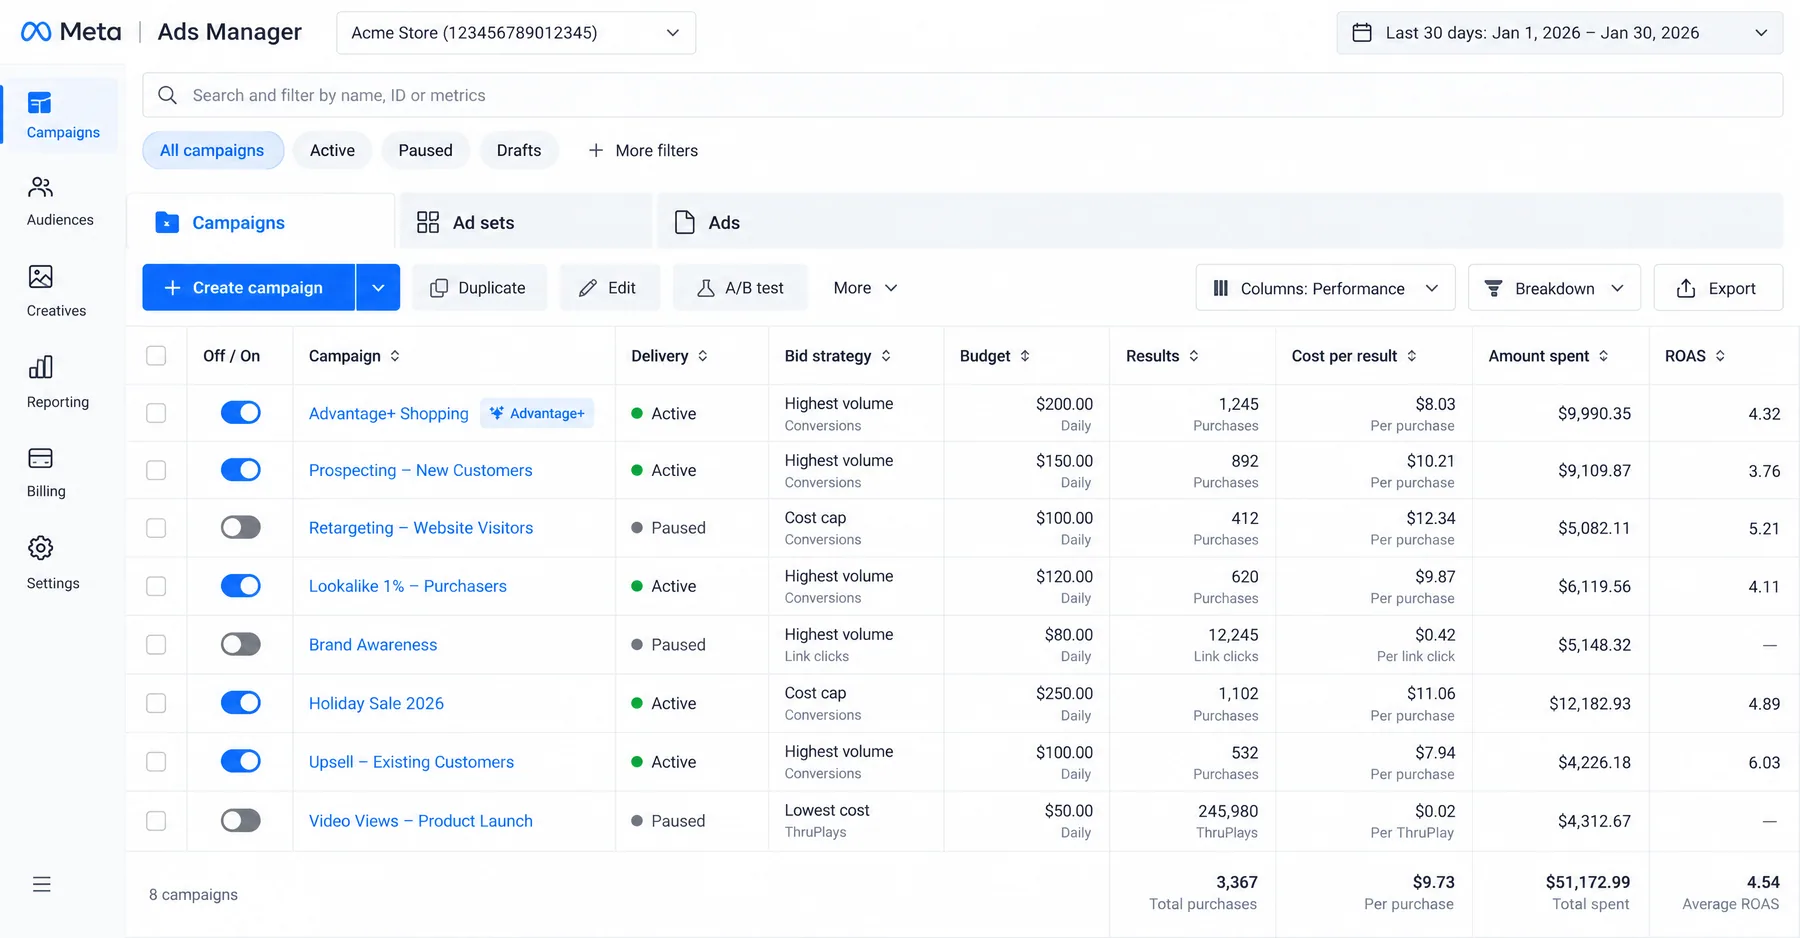
Task: Click the $51,172.99 total spent value
Action: (1588, 882)
